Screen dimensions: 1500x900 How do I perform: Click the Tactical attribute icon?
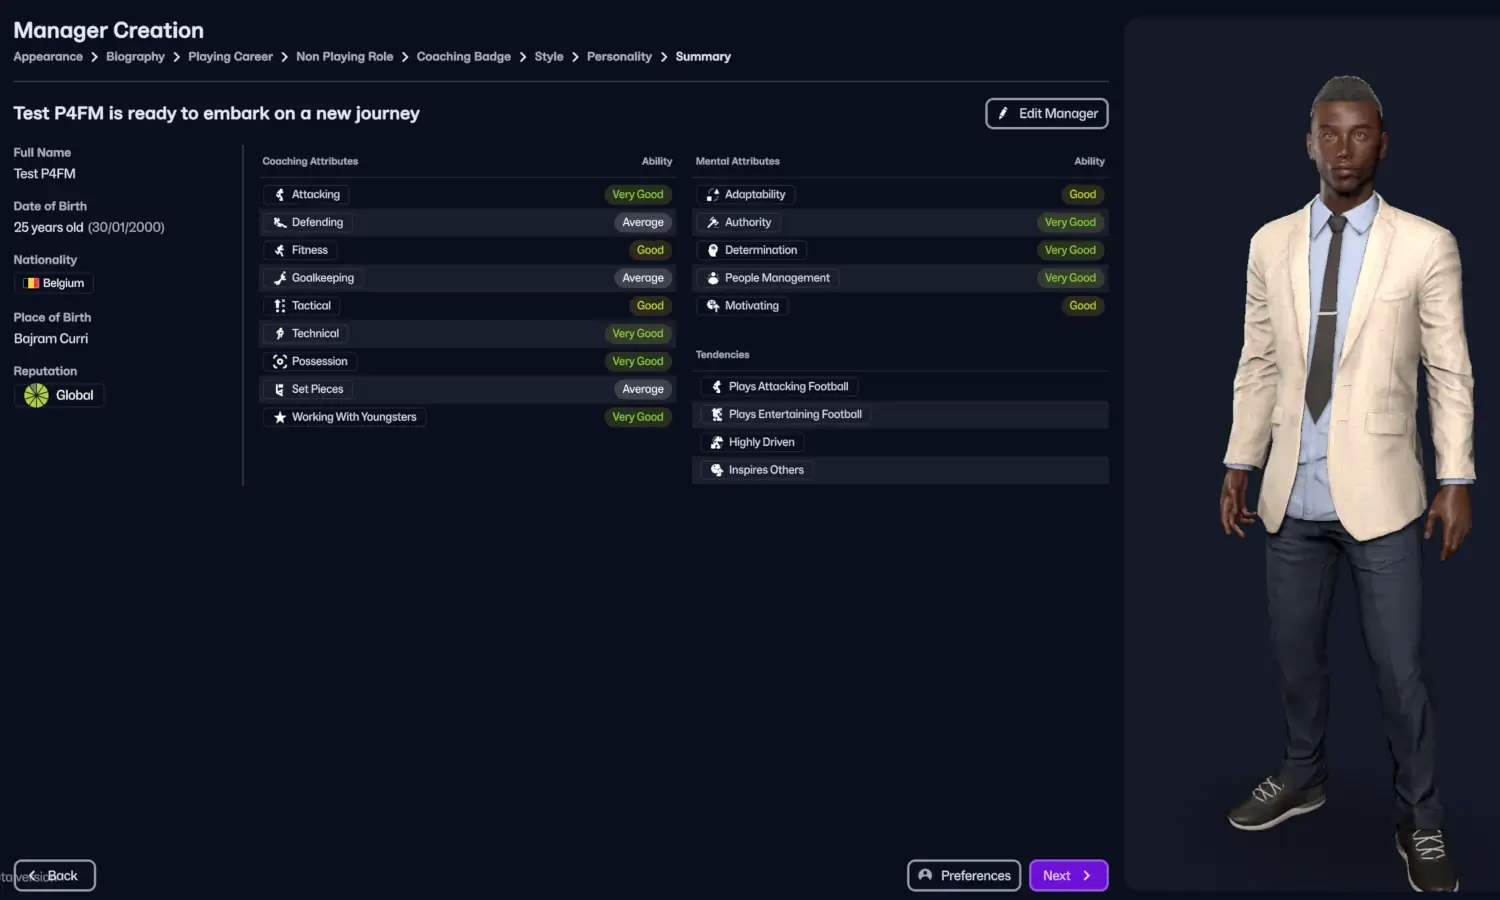280,306
